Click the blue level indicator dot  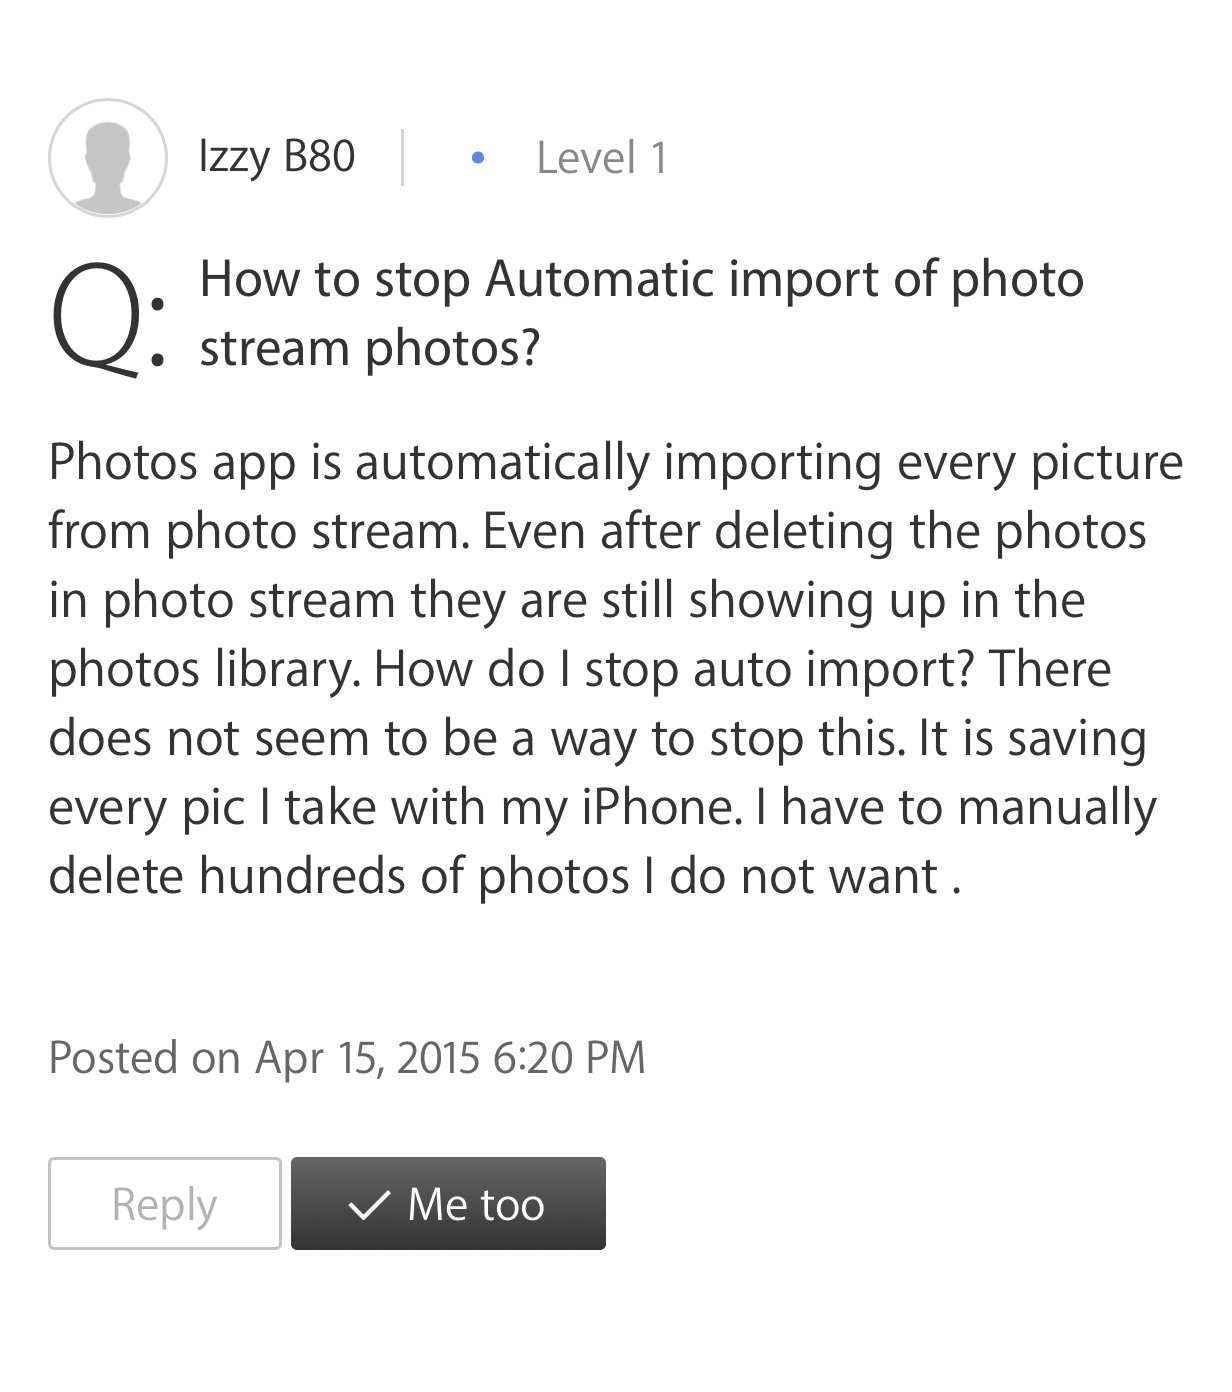[x=478, y=157]
